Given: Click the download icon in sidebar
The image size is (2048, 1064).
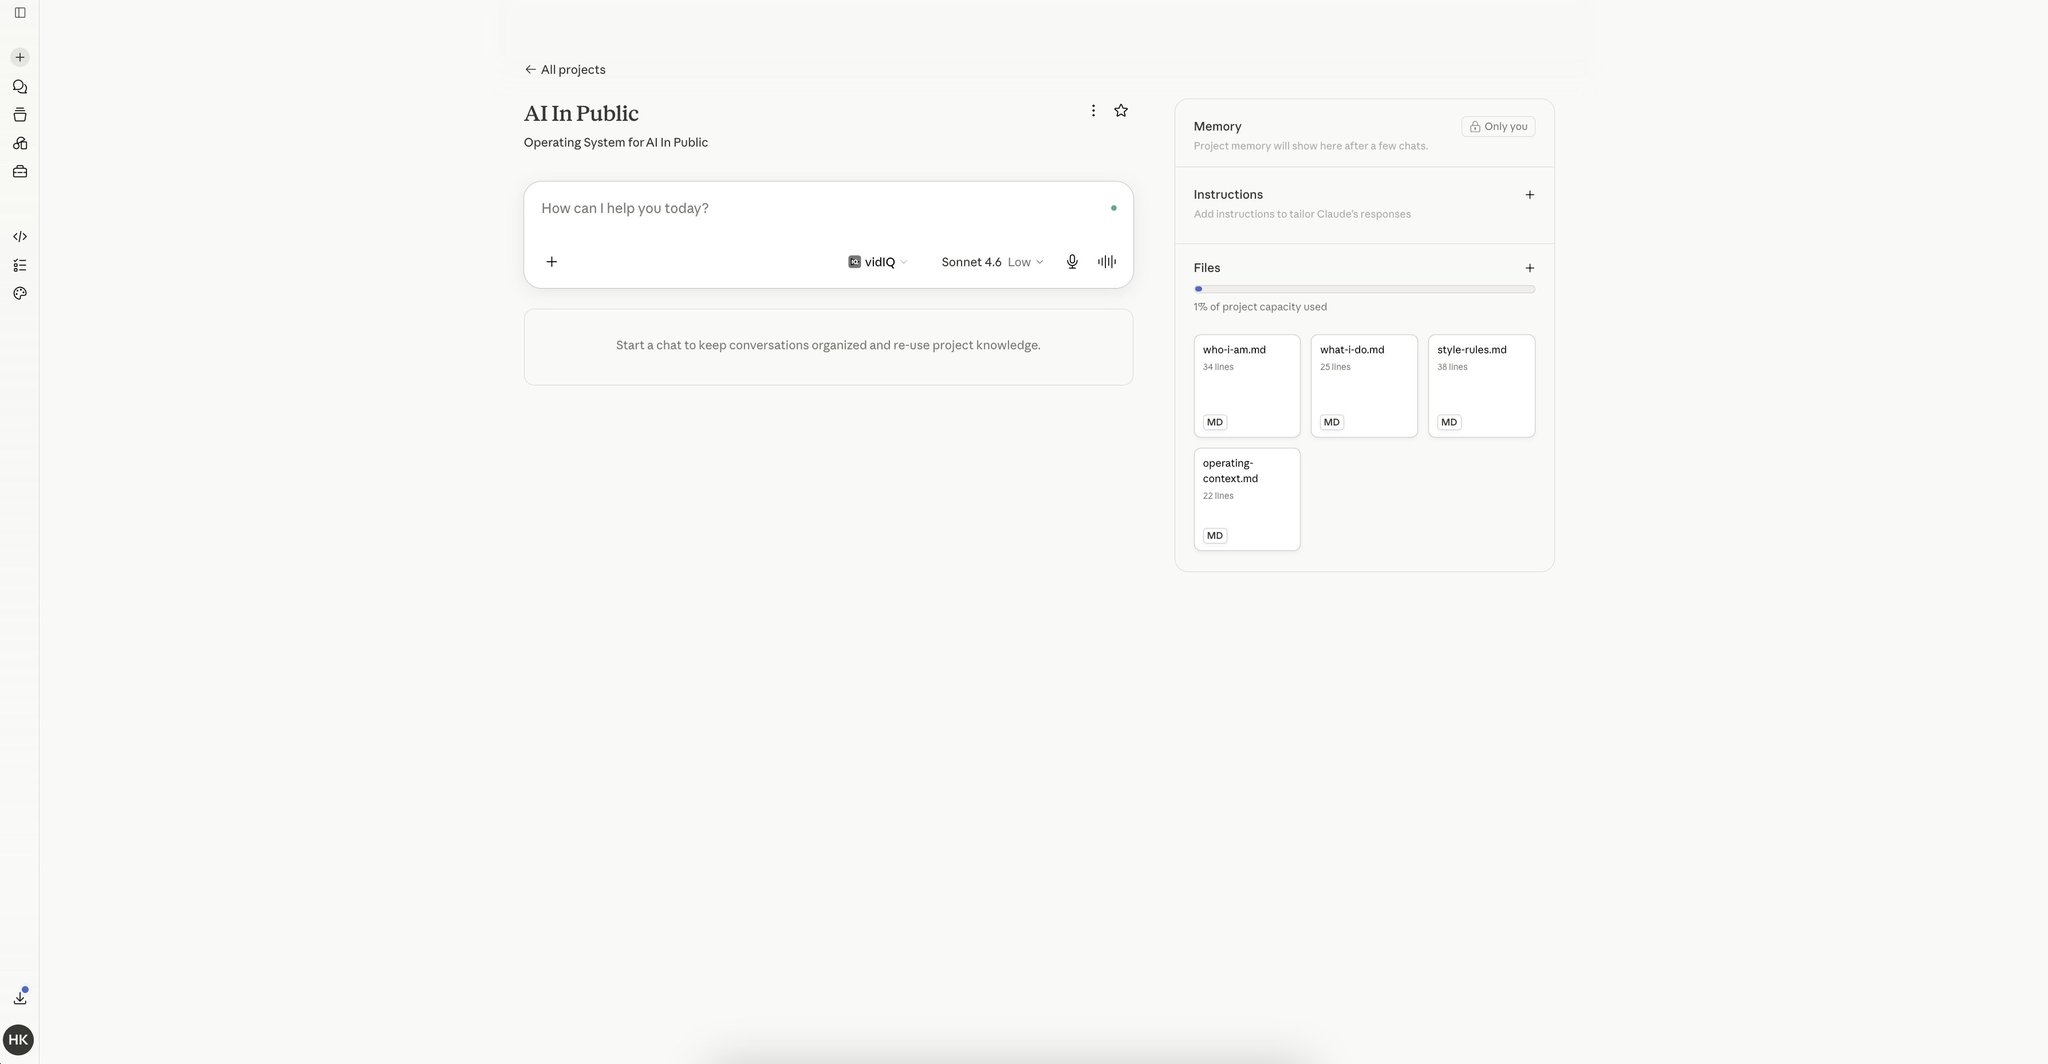Looking at the screenshot, I should pyautogui.click(x=19, y=997).
